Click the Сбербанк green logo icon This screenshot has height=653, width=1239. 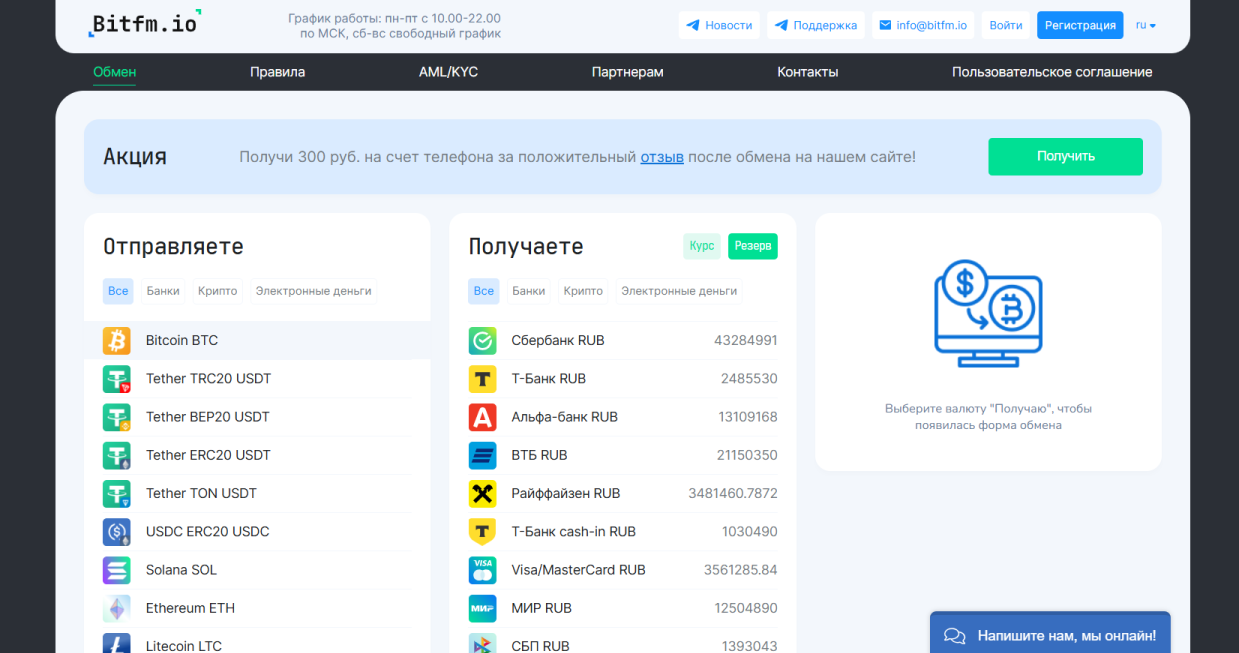point(483,341)
